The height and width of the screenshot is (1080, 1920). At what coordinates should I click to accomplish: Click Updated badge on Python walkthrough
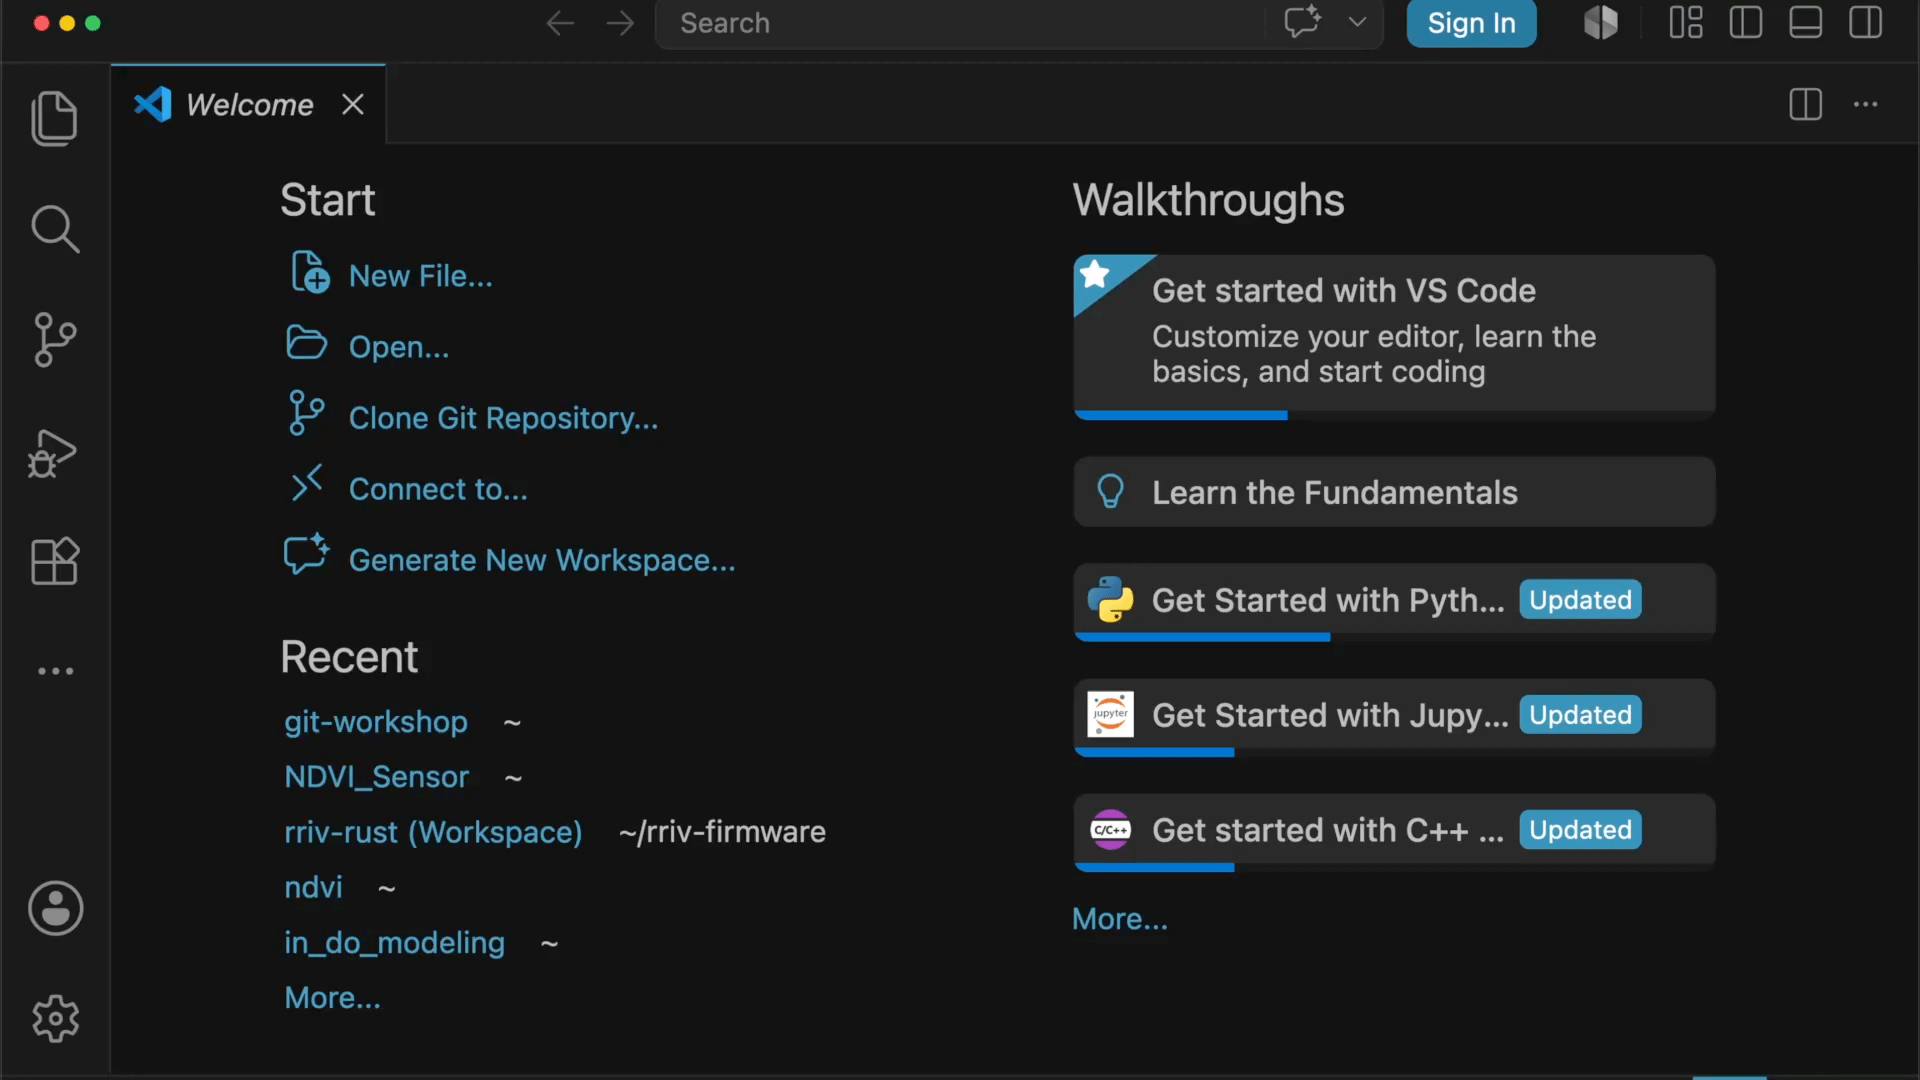click(x=1580, y=600)
